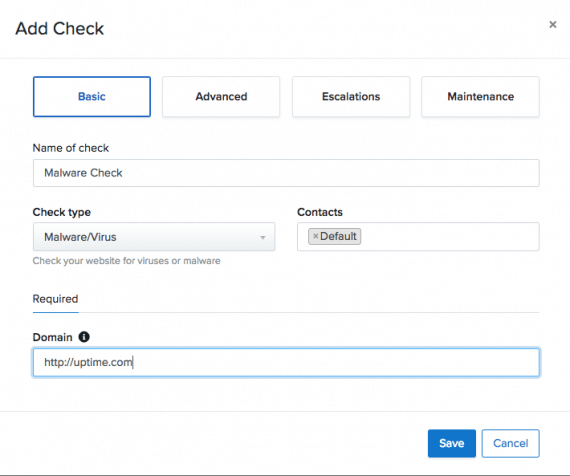The width and height of the screenshot is (570, 476).
Task: Click the "Contacts" label
Action: click(320, 212)
